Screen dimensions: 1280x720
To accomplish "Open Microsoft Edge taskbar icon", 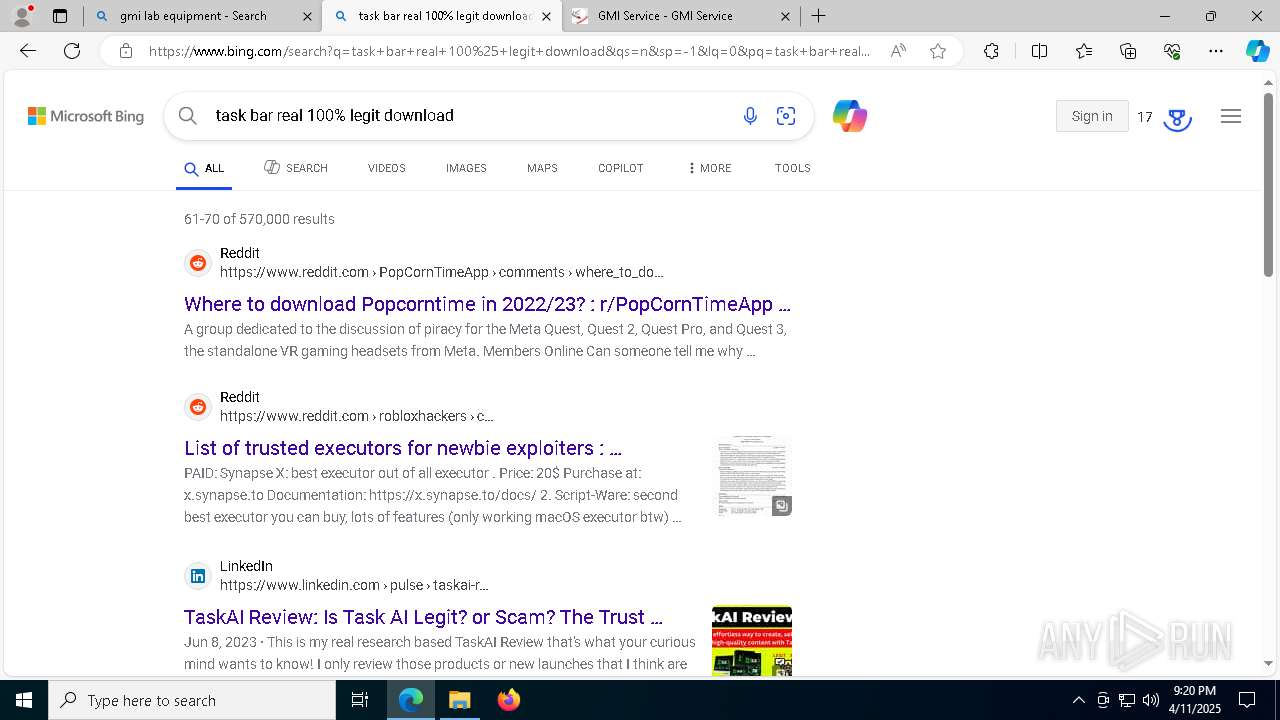I will [411, 700].
